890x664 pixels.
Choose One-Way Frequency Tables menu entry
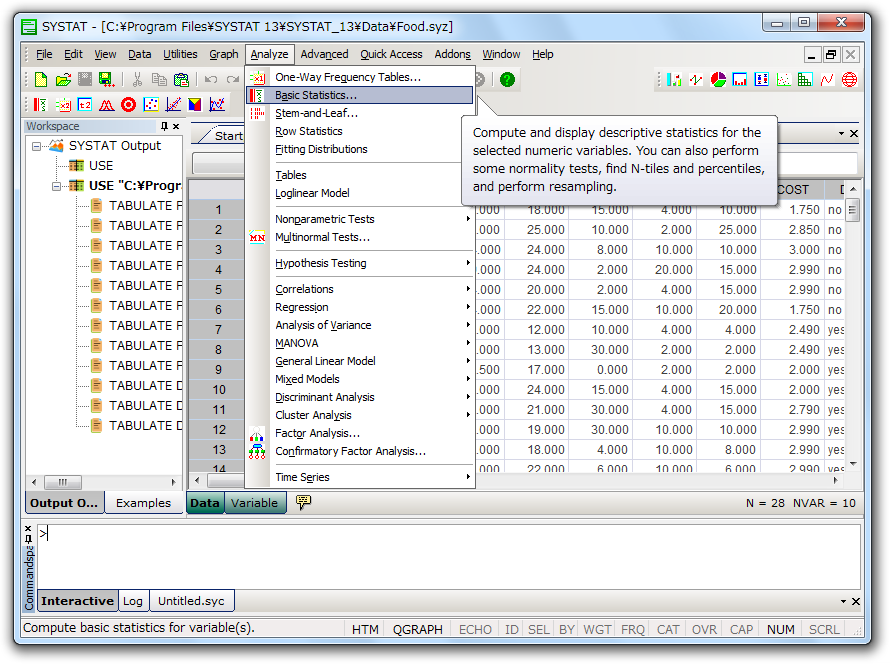click(x=359, y=77)
